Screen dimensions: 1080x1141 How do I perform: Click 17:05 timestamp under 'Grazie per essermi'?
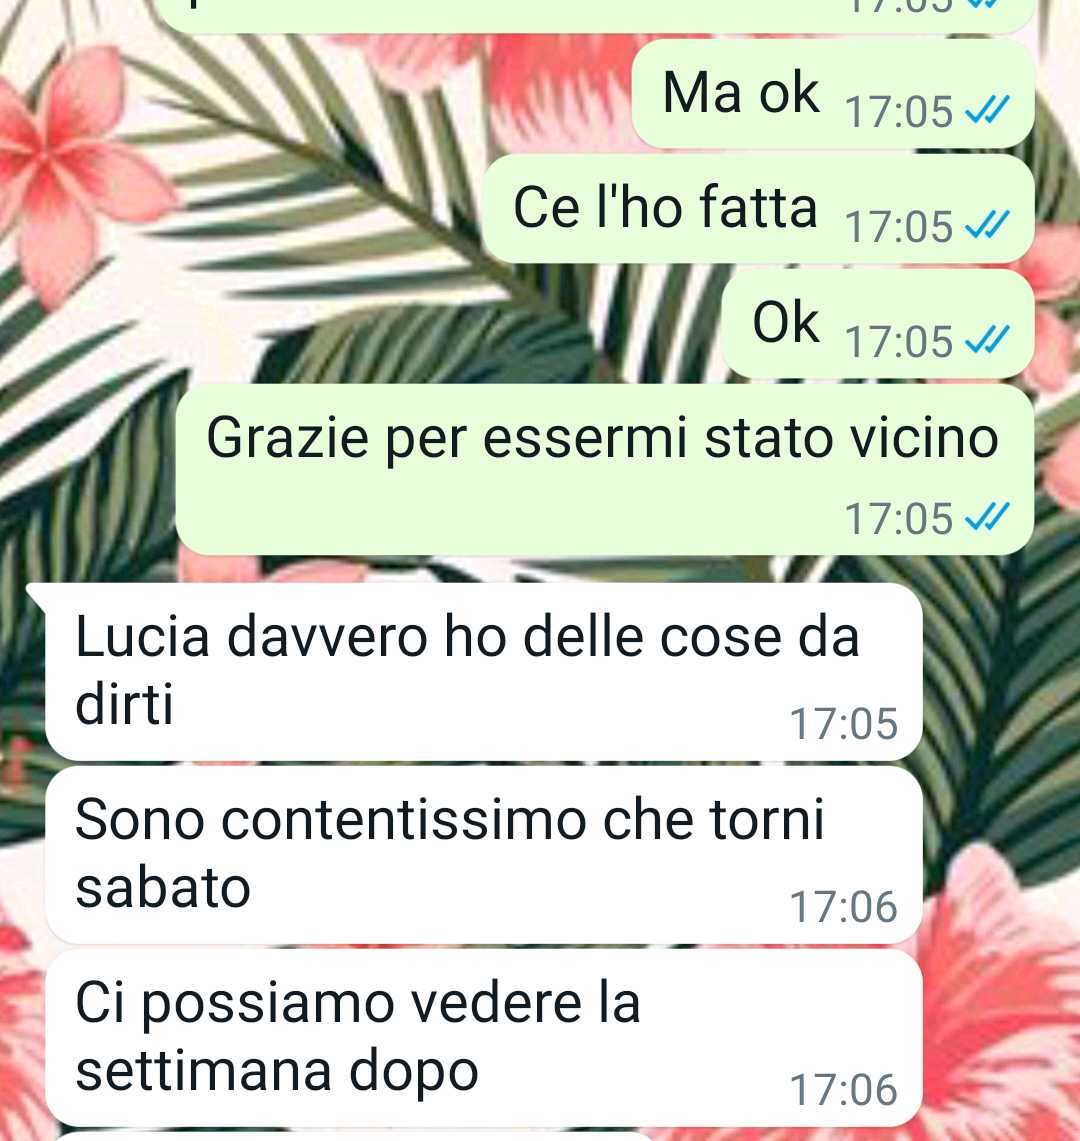[899, 518]
